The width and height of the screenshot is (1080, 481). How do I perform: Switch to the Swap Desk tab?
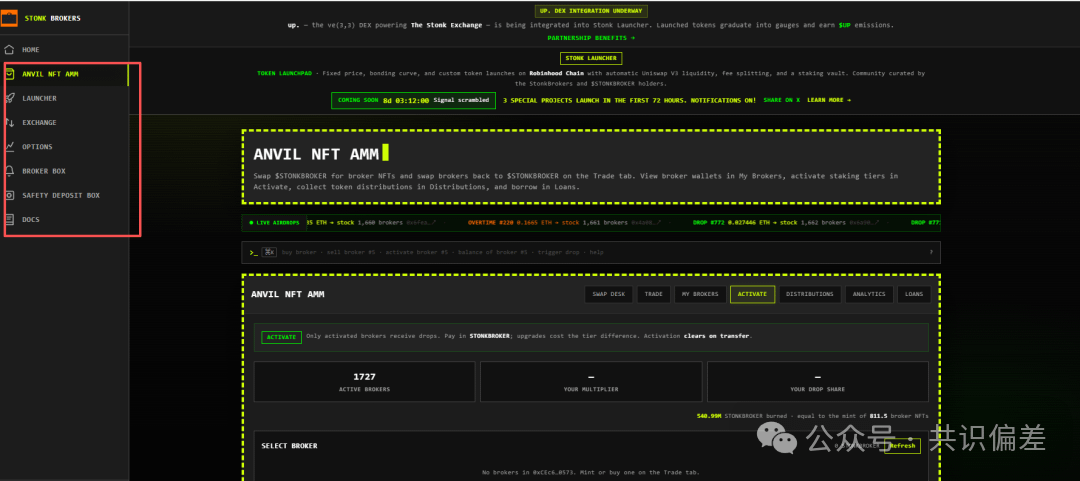(609, 294)
